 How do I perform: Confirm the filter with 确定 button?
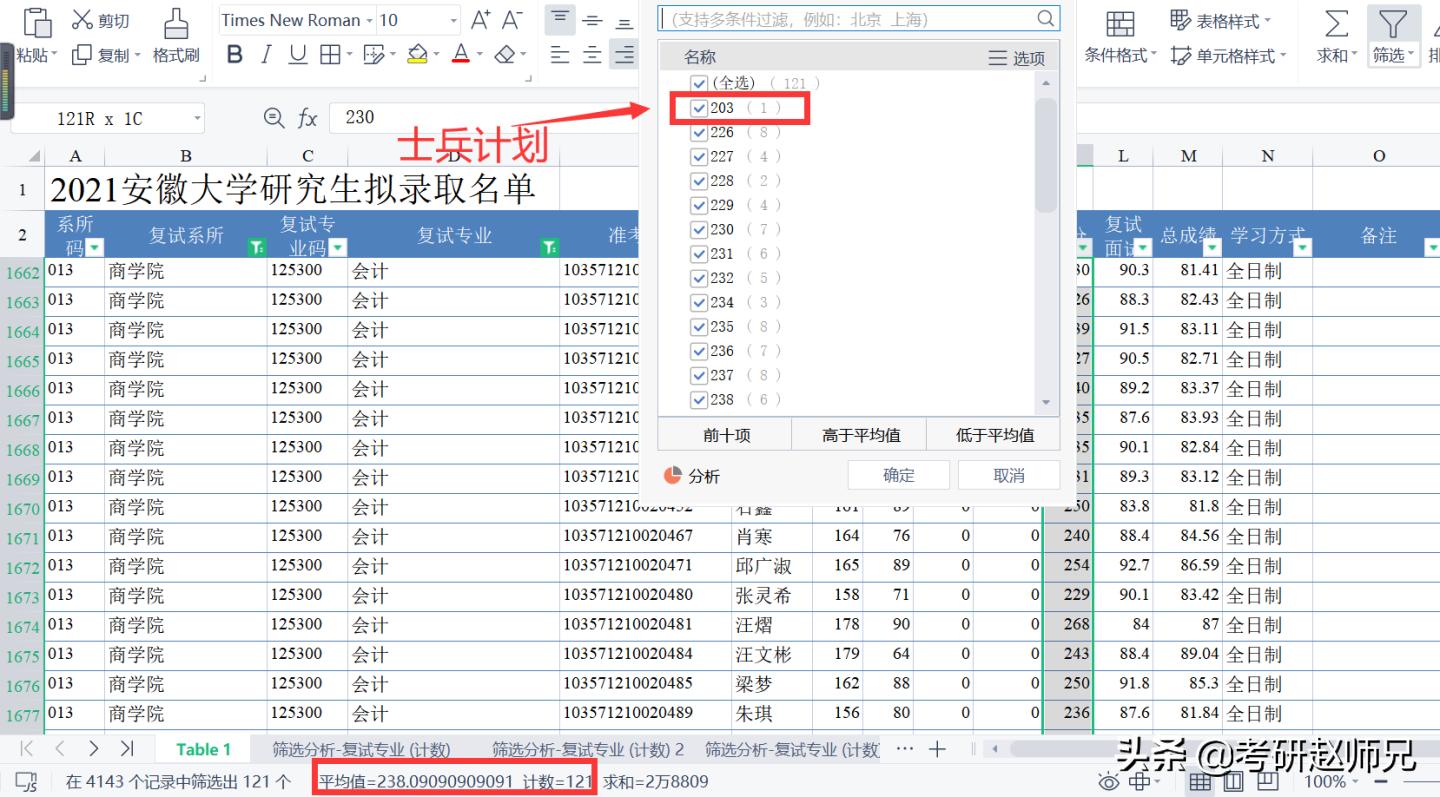tap(898, 475)
